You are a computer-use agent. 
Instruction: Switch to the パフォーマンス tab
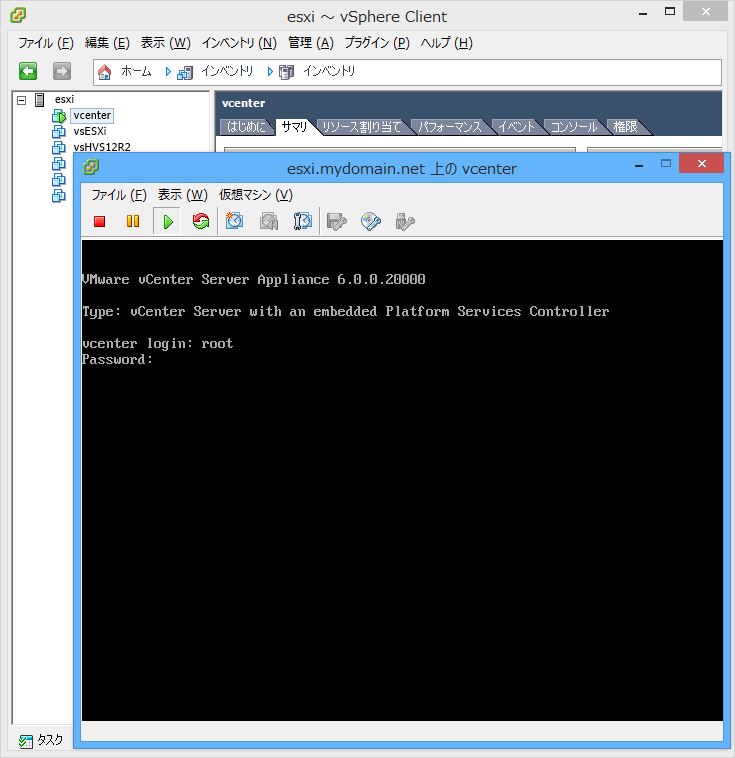point(450,127)
